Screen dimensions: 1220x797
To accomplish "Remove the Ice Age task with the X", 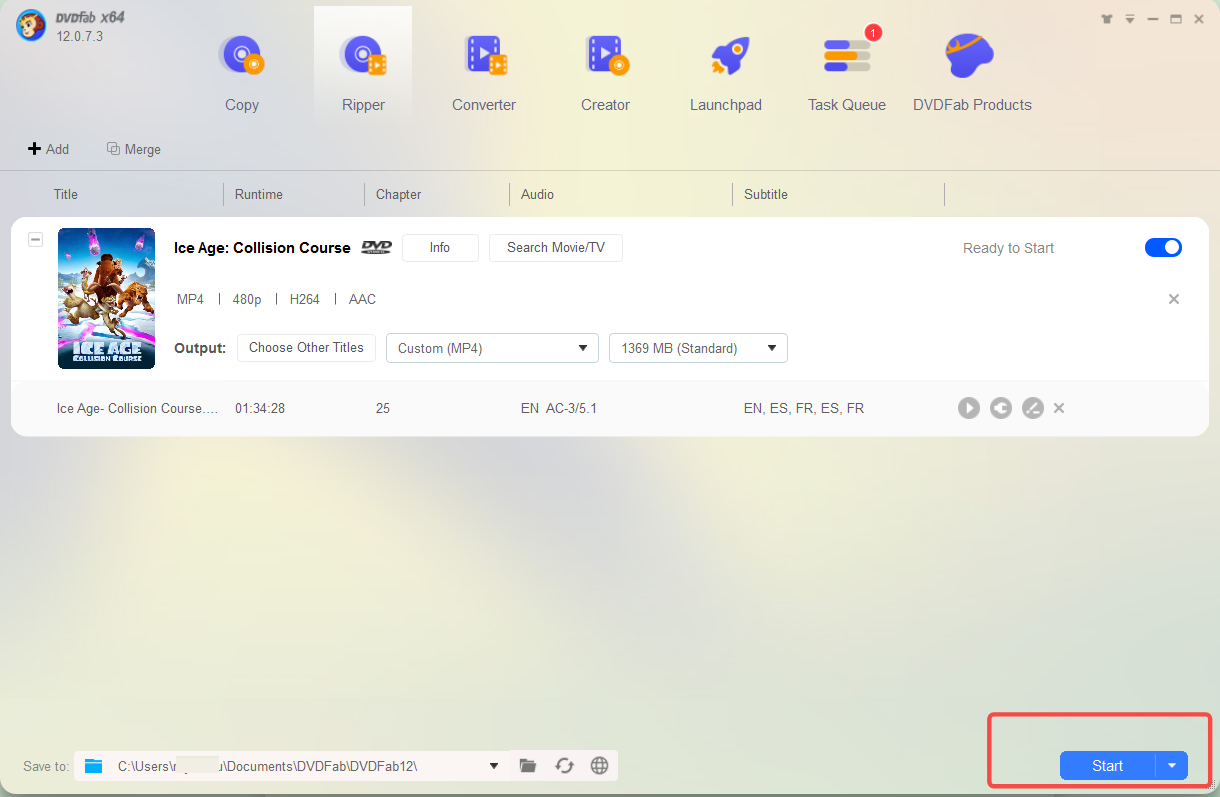I will click(1174, 299).
